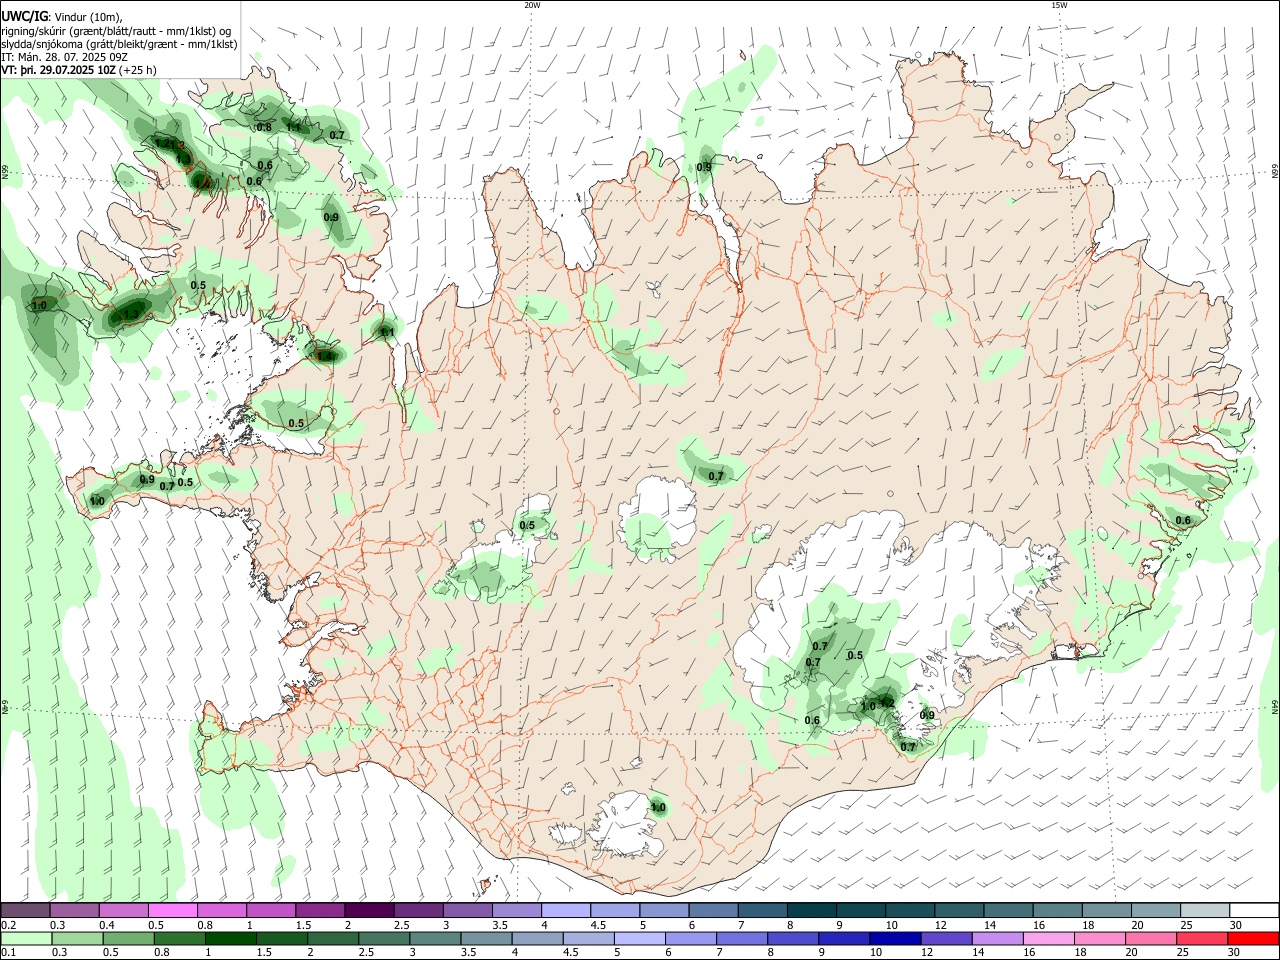The width and height of the screenshot is (1280, 960).
Task: Click the 7 label on the snow scale
Action: [x=741, y=925]
